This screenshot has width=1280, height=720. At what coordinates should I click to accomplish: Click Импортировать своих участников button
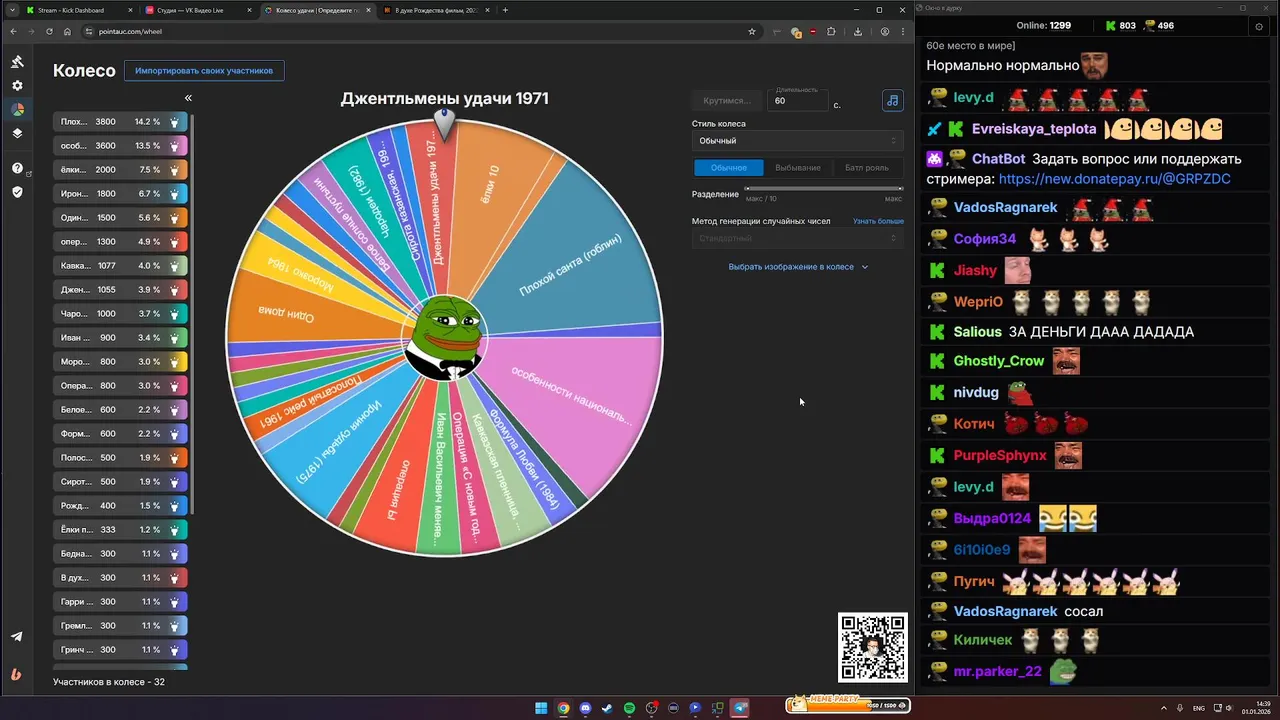click(204, 71)
